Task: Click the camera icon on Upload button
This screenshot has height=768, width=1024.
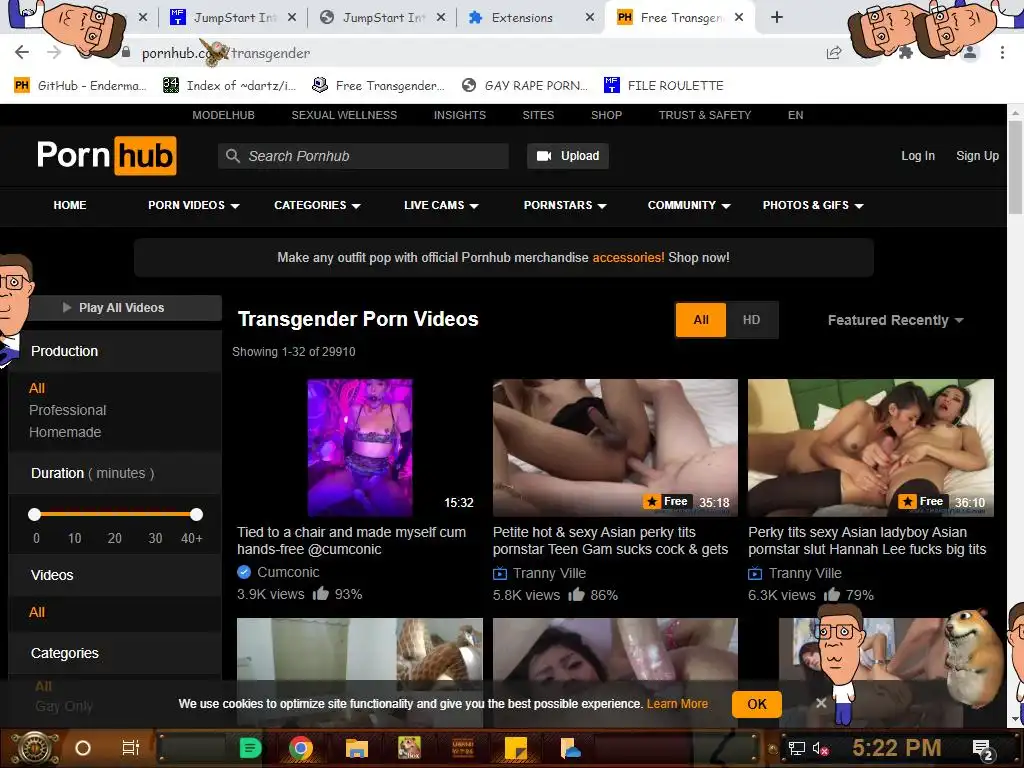Action: point(544,156)
